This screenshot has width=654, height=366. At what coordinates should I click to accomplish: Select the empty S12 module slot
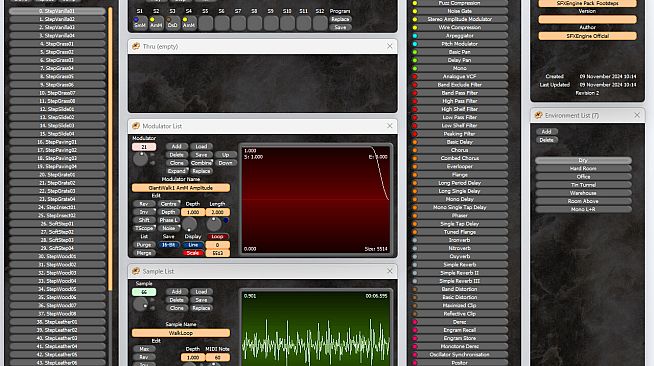tap(320, 23)
